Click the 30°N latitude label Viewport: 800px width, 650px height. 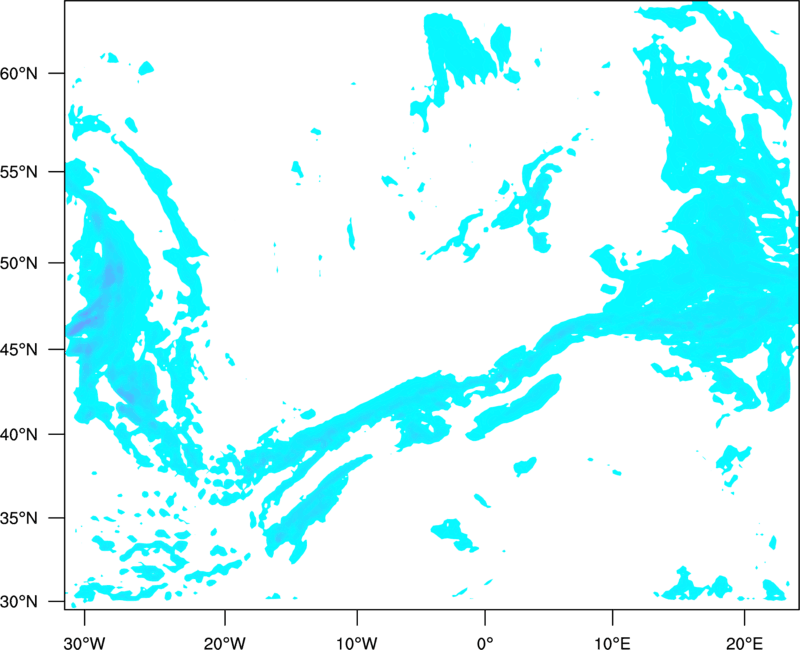[19, 602]
